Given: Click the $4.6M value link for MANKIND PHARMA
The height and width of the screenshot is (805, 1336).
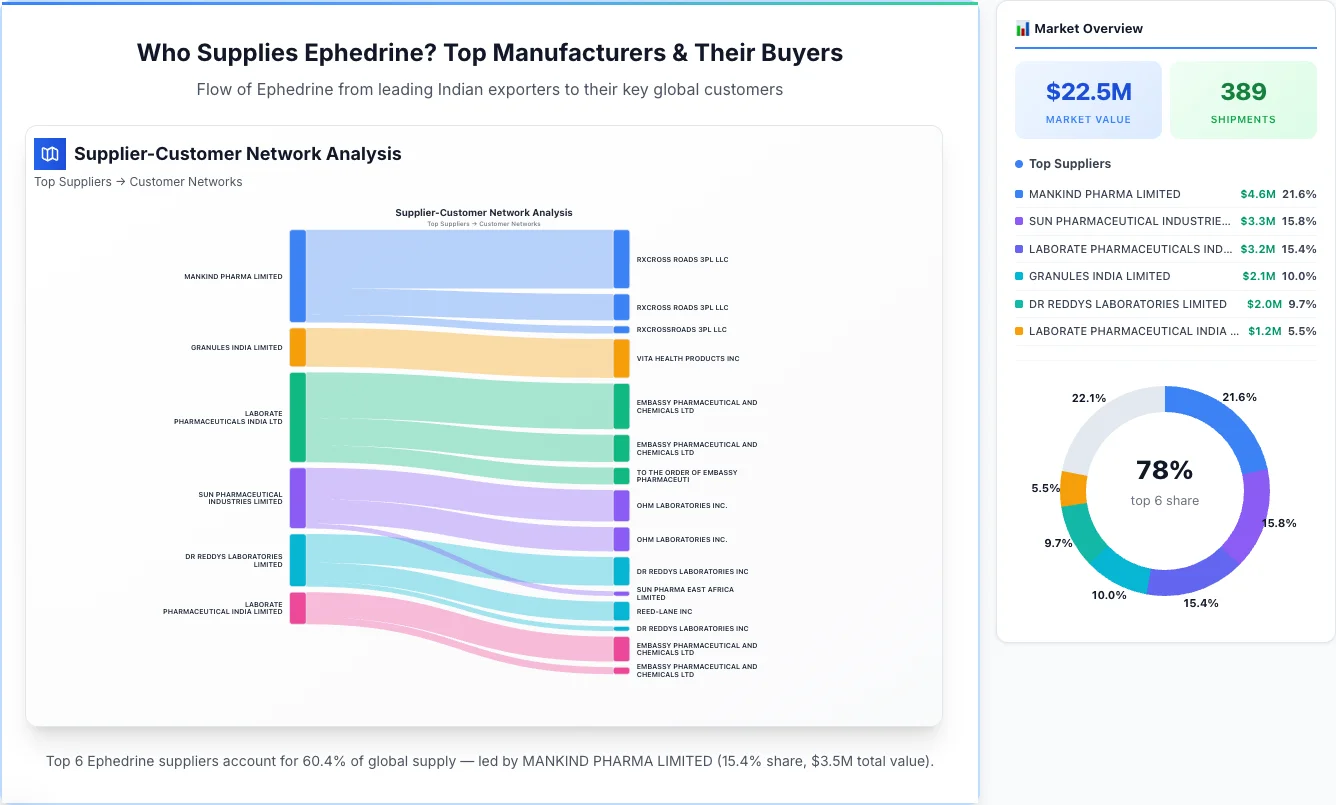Looking at the screenshot, I should click(1258, 193).
